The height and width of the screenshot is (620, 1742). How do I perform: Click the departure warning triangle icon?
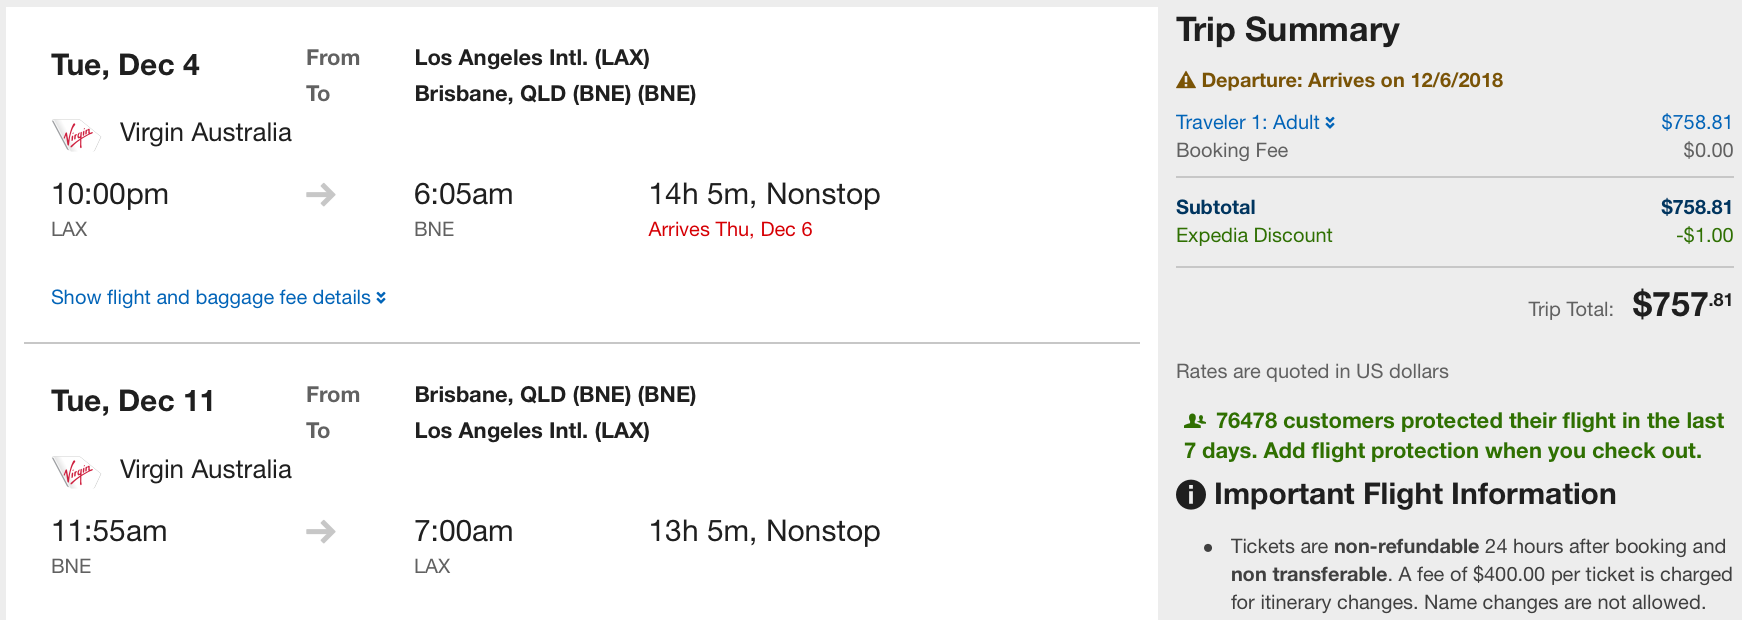(x=1186, y=80)
